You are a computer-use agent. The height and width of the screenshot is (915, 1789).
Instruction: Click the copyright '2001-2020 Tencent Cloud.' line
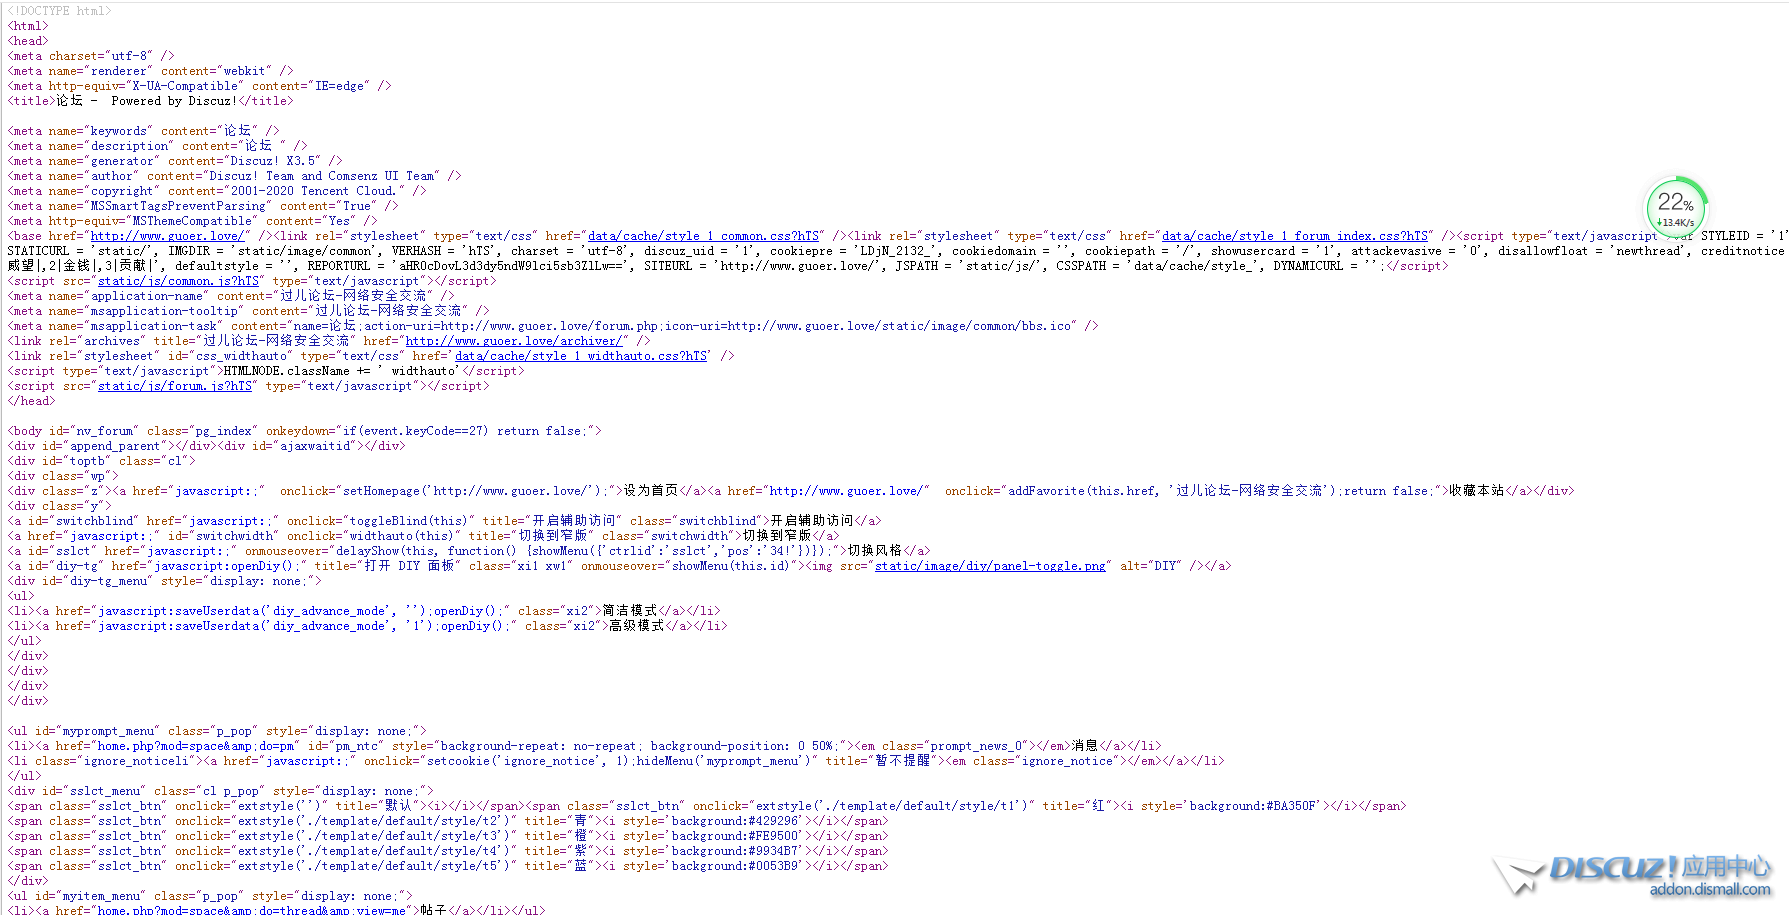pos(217,191)
